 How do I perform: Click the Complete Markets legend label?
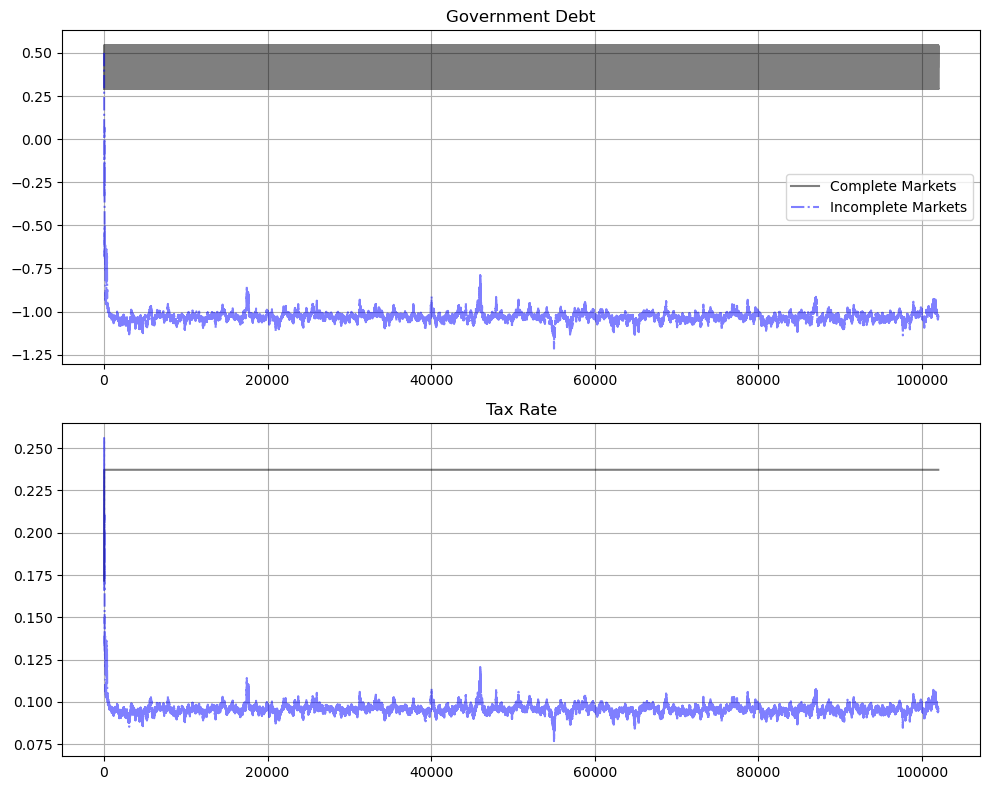point(893,186)
